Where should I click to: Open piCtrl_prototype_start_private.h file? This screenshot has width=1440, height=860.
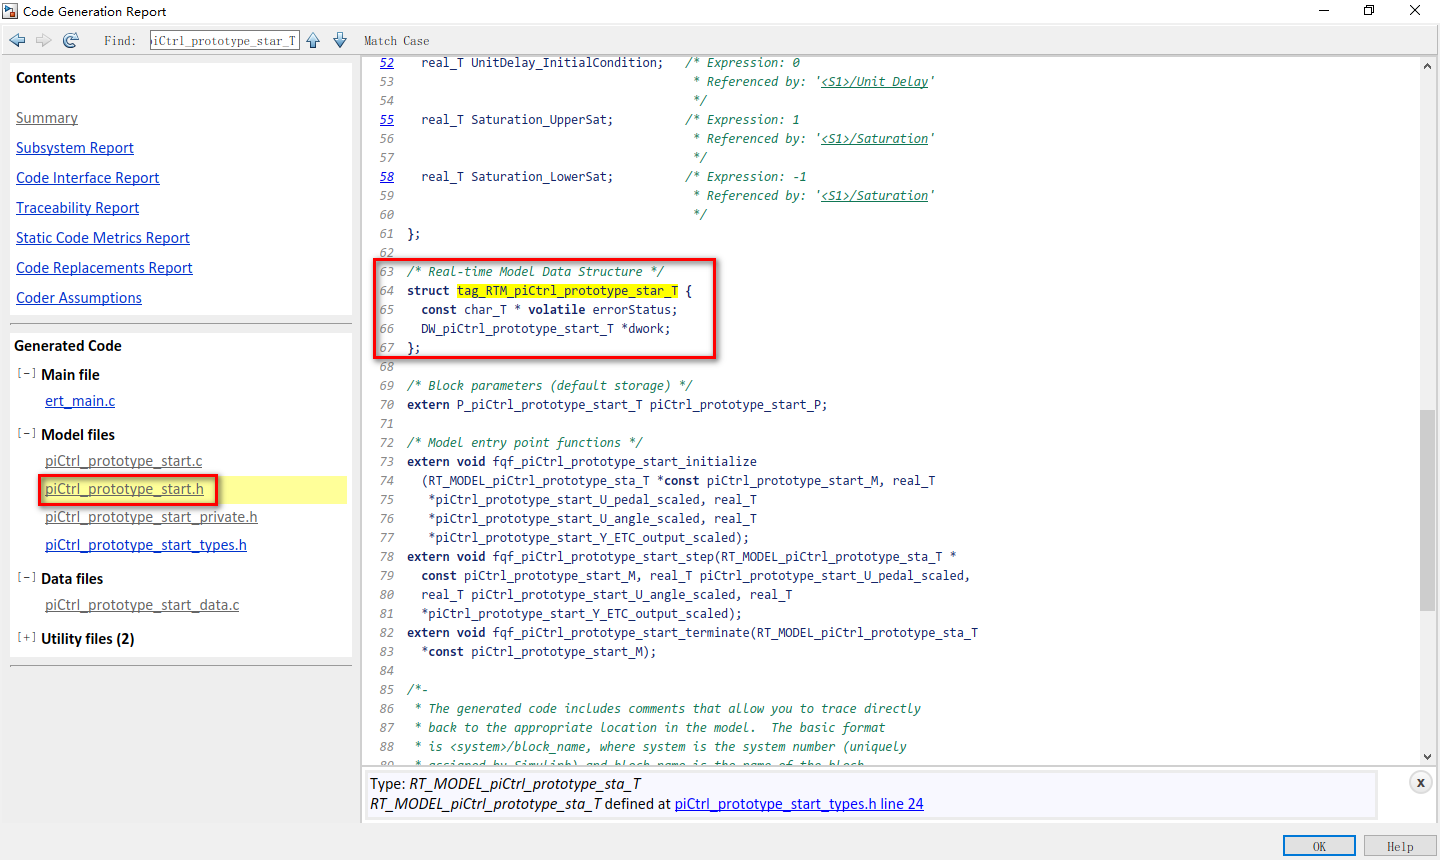pos(151,517)
